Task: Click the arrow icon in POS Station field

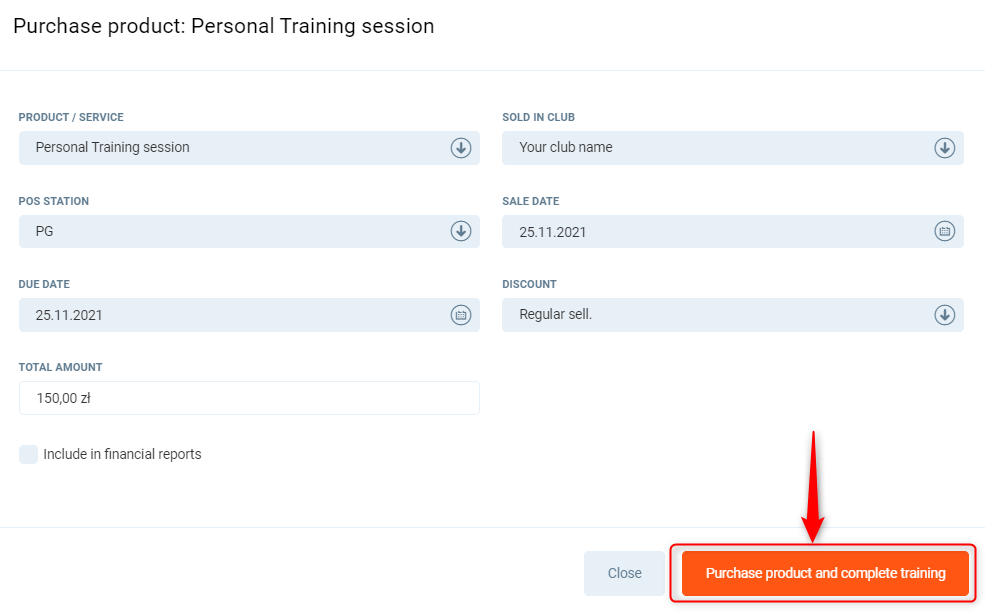Action: point(460,231)
